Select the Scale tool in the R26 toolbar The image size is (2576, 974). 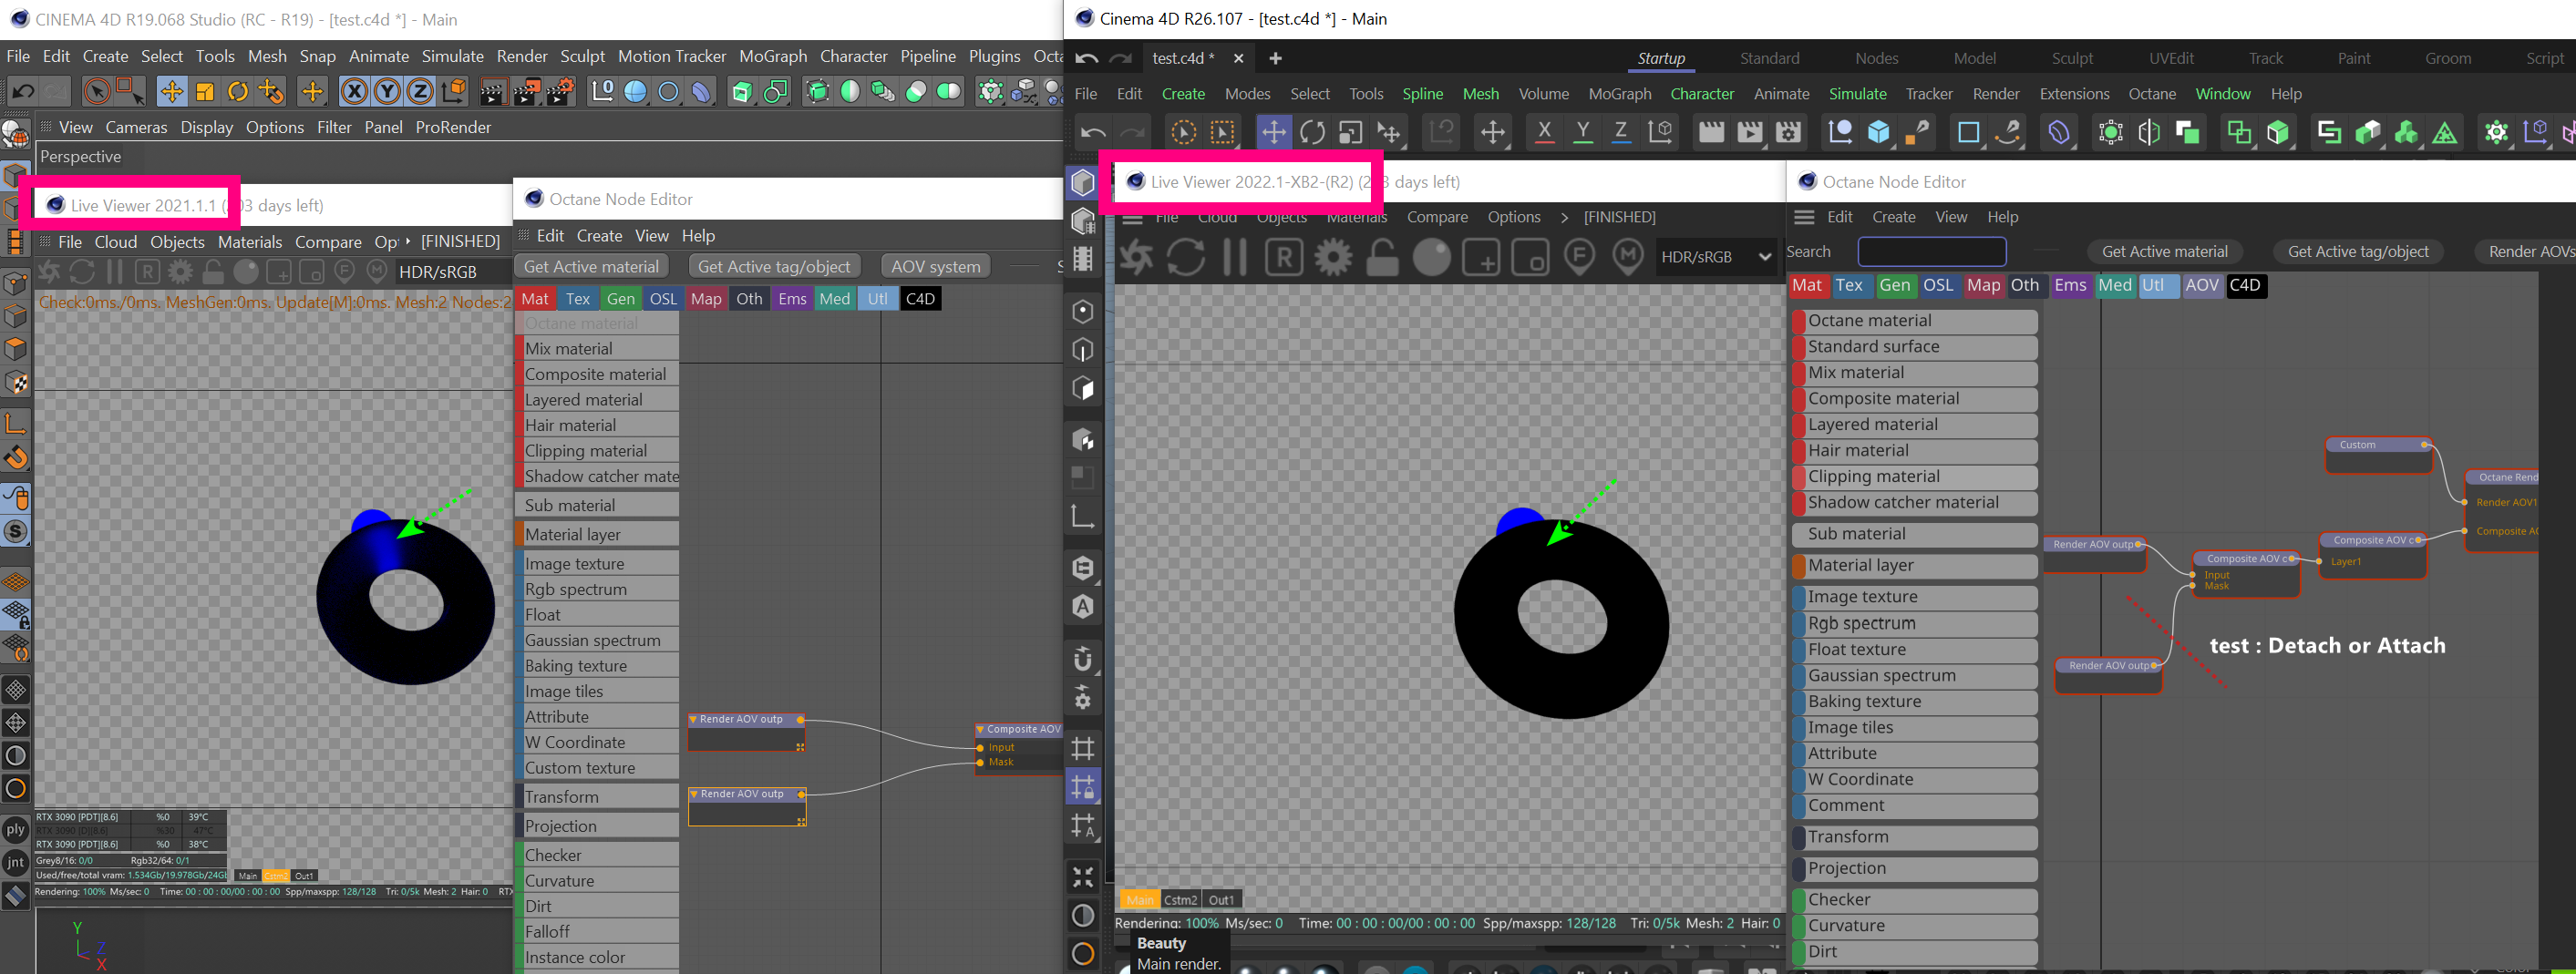pos(1350,132)
